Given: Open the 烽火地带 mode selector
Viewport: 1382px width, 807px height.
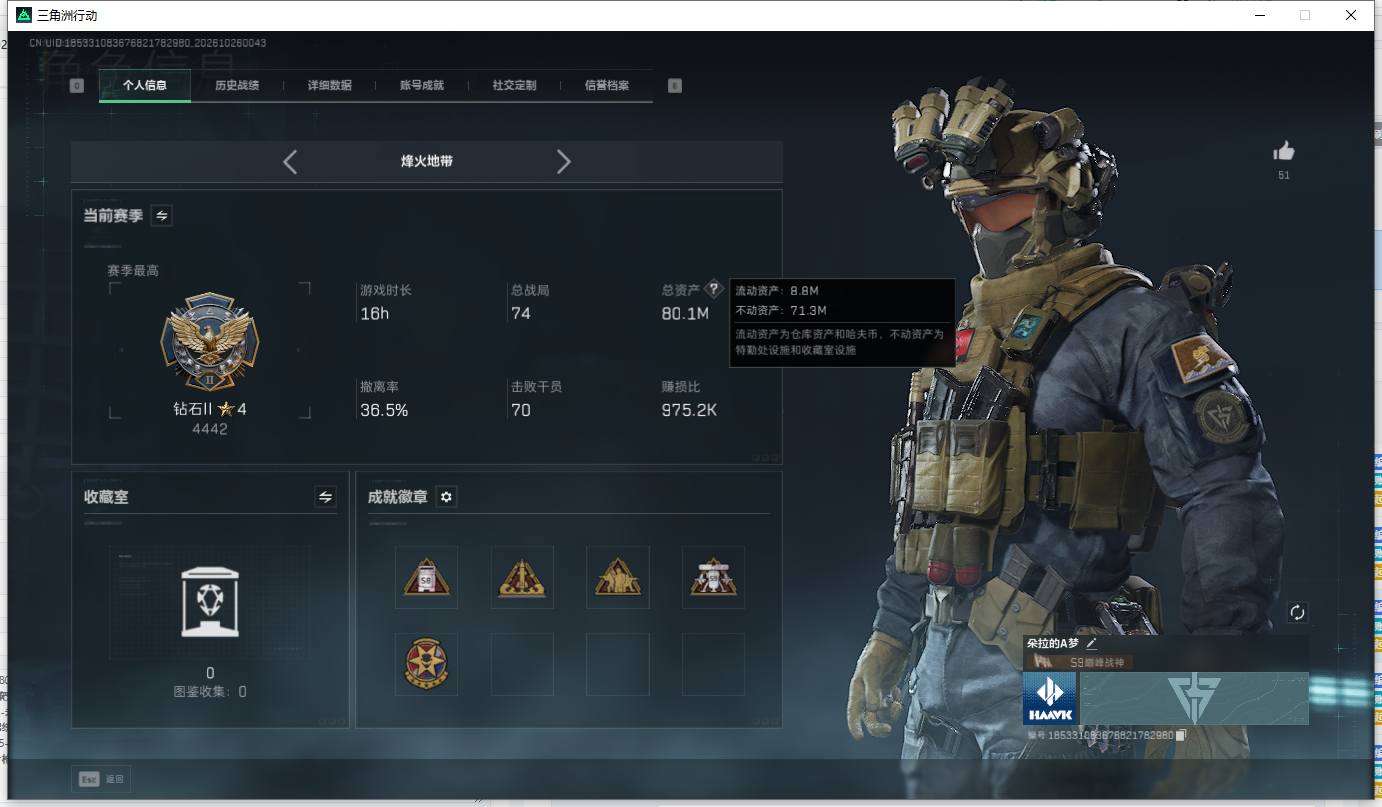Looking at the screenshot, I should 427,161.
